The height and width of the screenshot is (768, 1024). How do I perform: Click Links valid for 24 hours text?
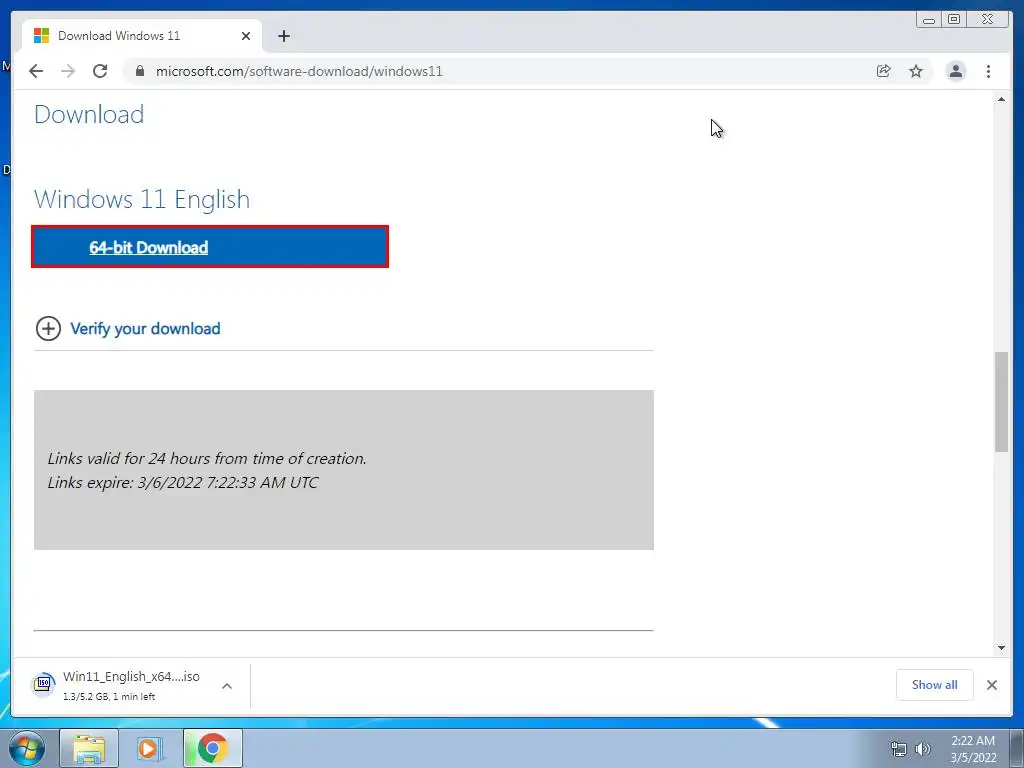click(x=207, y=458)
